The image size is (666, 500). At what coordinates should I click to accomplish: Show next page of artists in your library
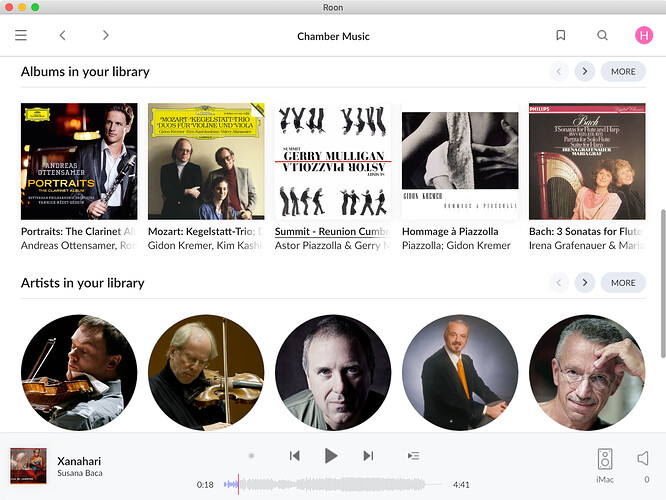(585, 282)
